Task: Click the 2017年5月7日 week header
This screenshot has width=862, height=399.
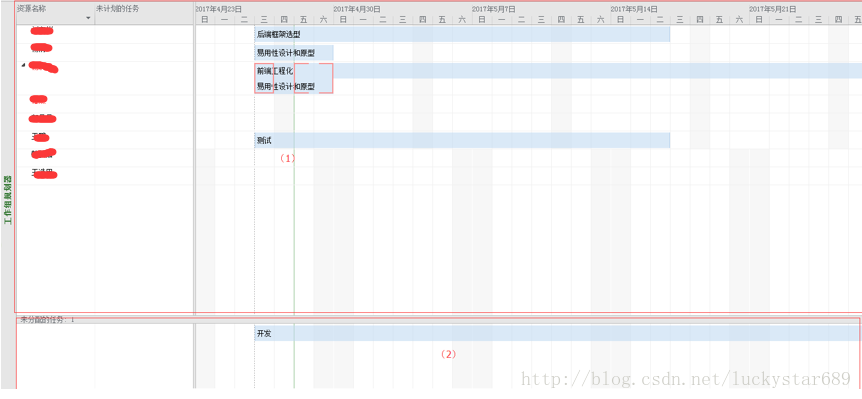Action: click(494, 9)
